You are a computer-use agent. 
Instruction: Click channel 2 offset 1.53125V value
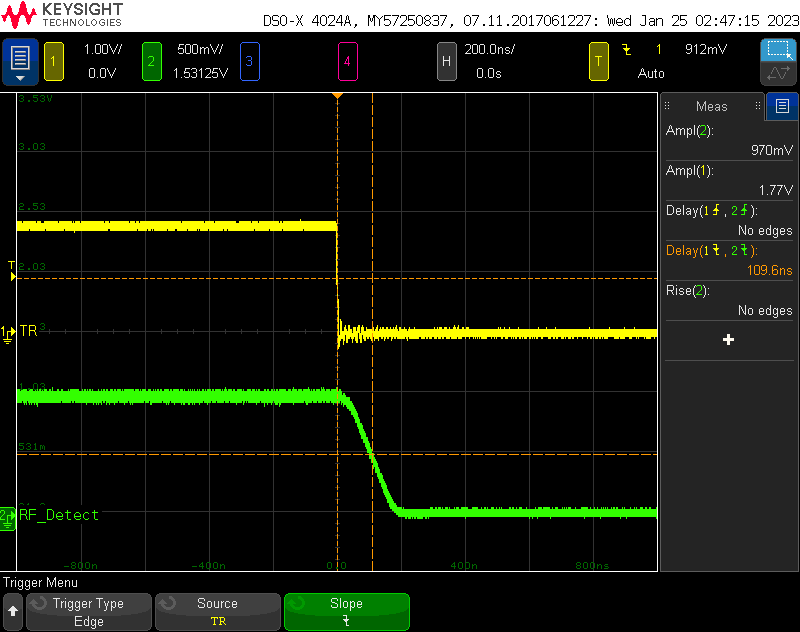(x=201, y=73)
